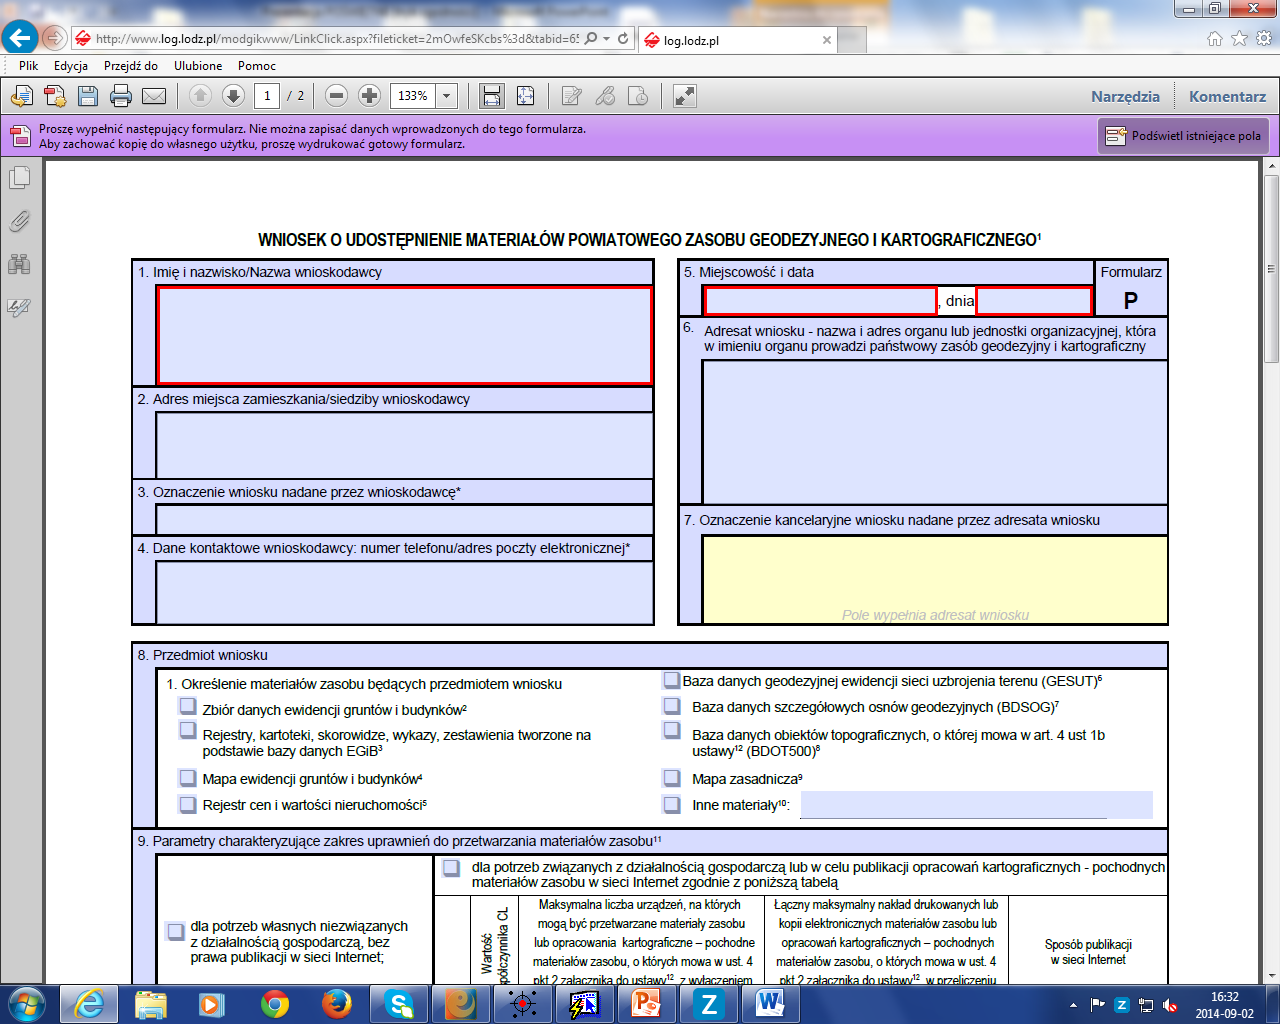Send file by email envelope icon

coord(154,96)
